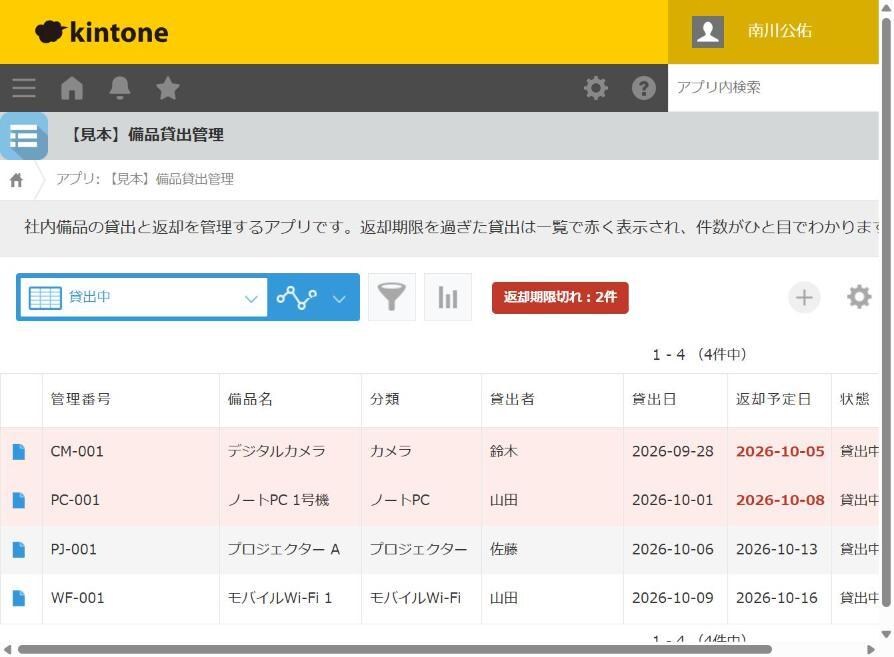Click the overdue date 2026-10-05
The height and width of the screenshot is (657, 894).
coord(780,452)
